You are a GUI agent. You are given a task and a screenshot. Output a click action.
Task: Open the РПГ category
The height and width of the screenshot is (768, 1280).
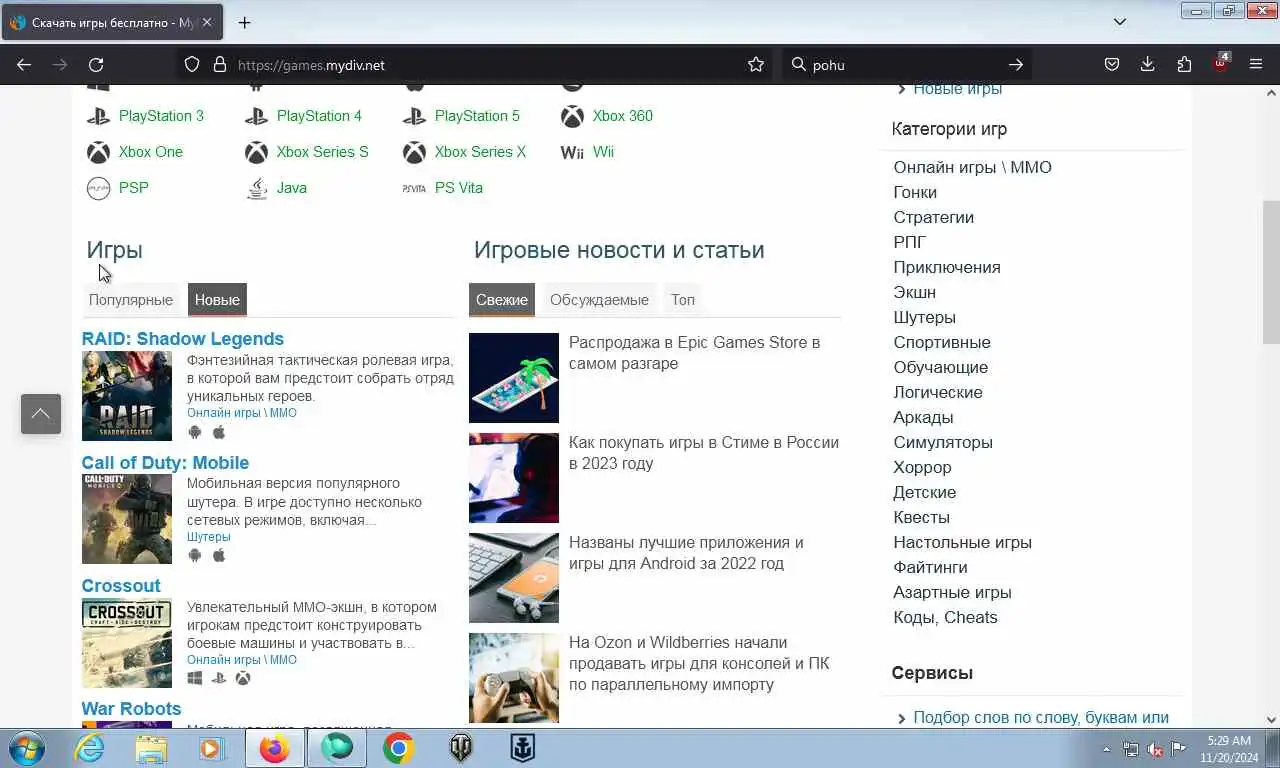(x=910, y=242)
